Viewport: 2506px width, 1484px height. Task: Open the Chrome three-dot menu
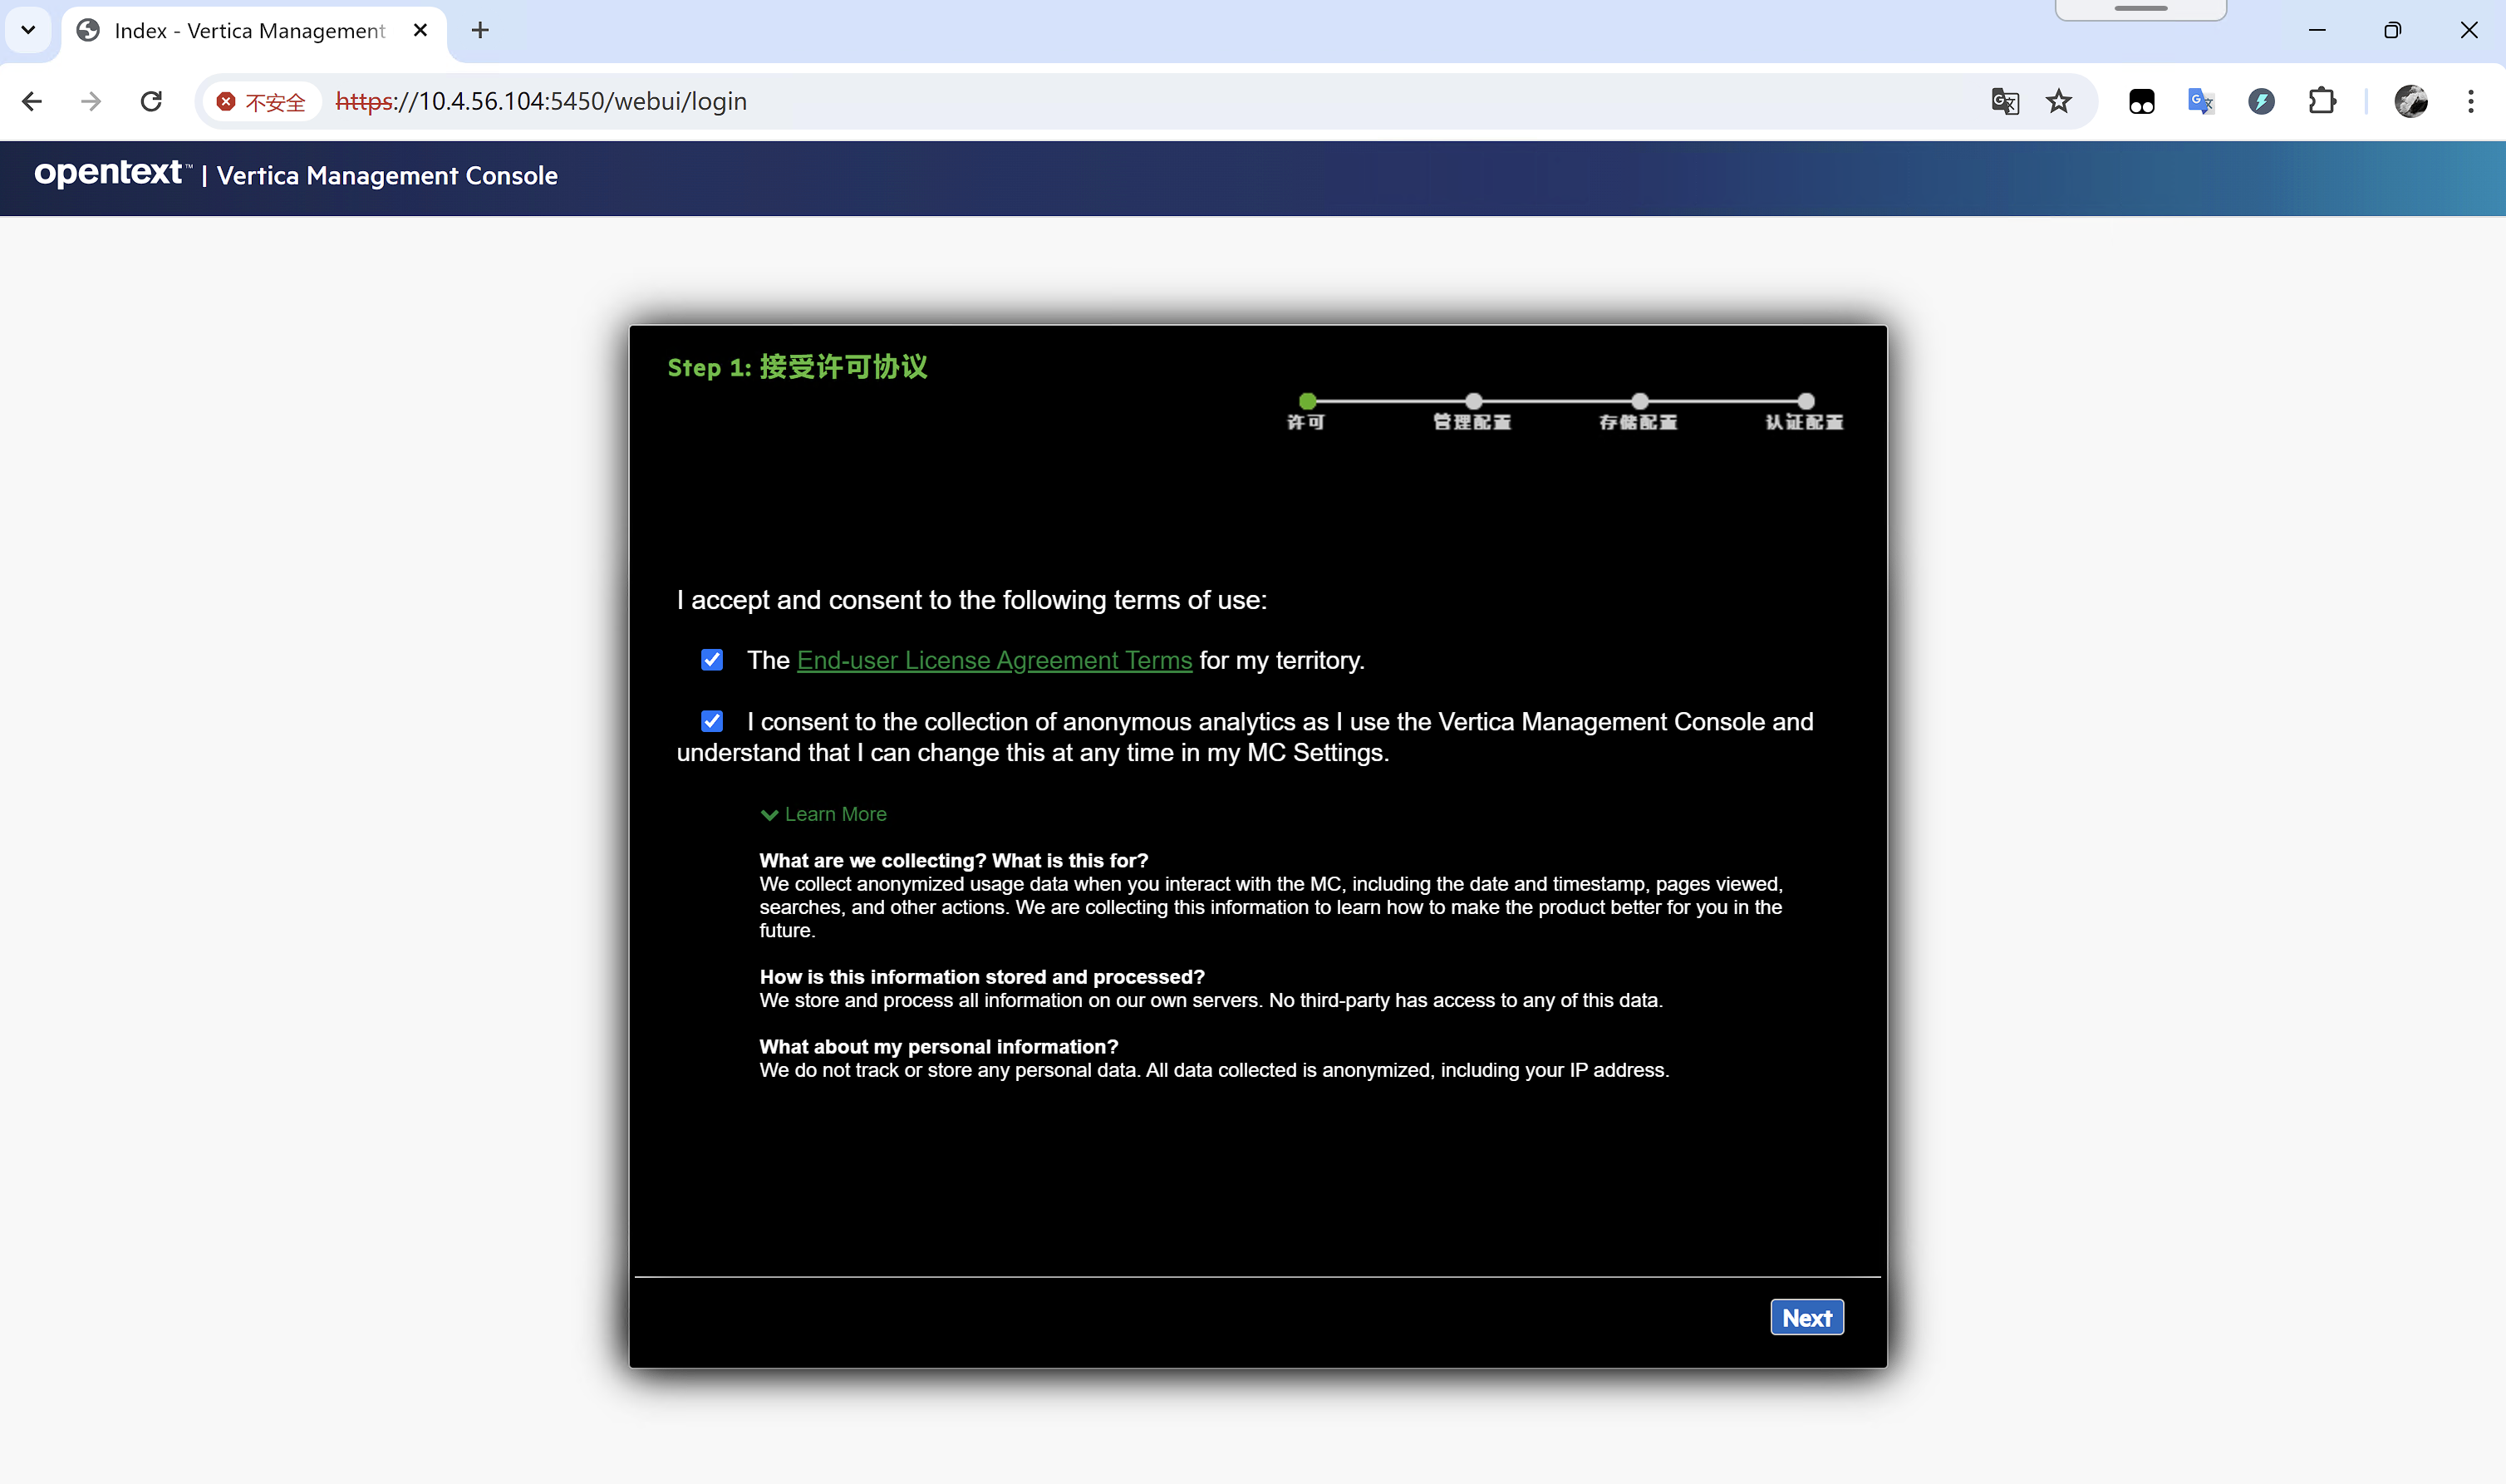(x=2473, y=101)
